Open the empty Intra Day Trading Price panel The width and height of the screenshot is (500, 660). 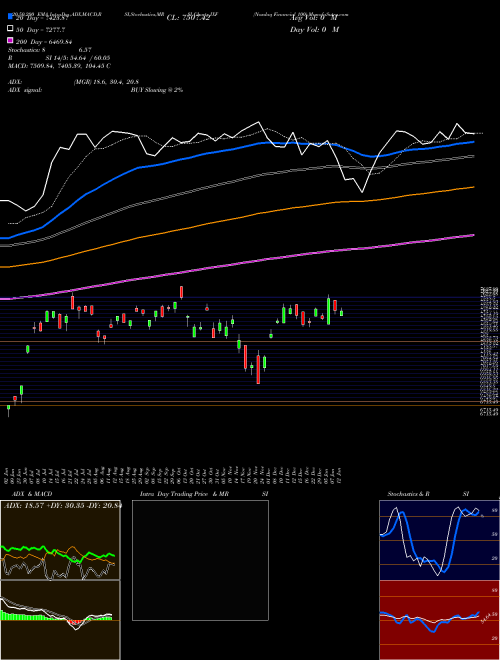tap(200, 560)
